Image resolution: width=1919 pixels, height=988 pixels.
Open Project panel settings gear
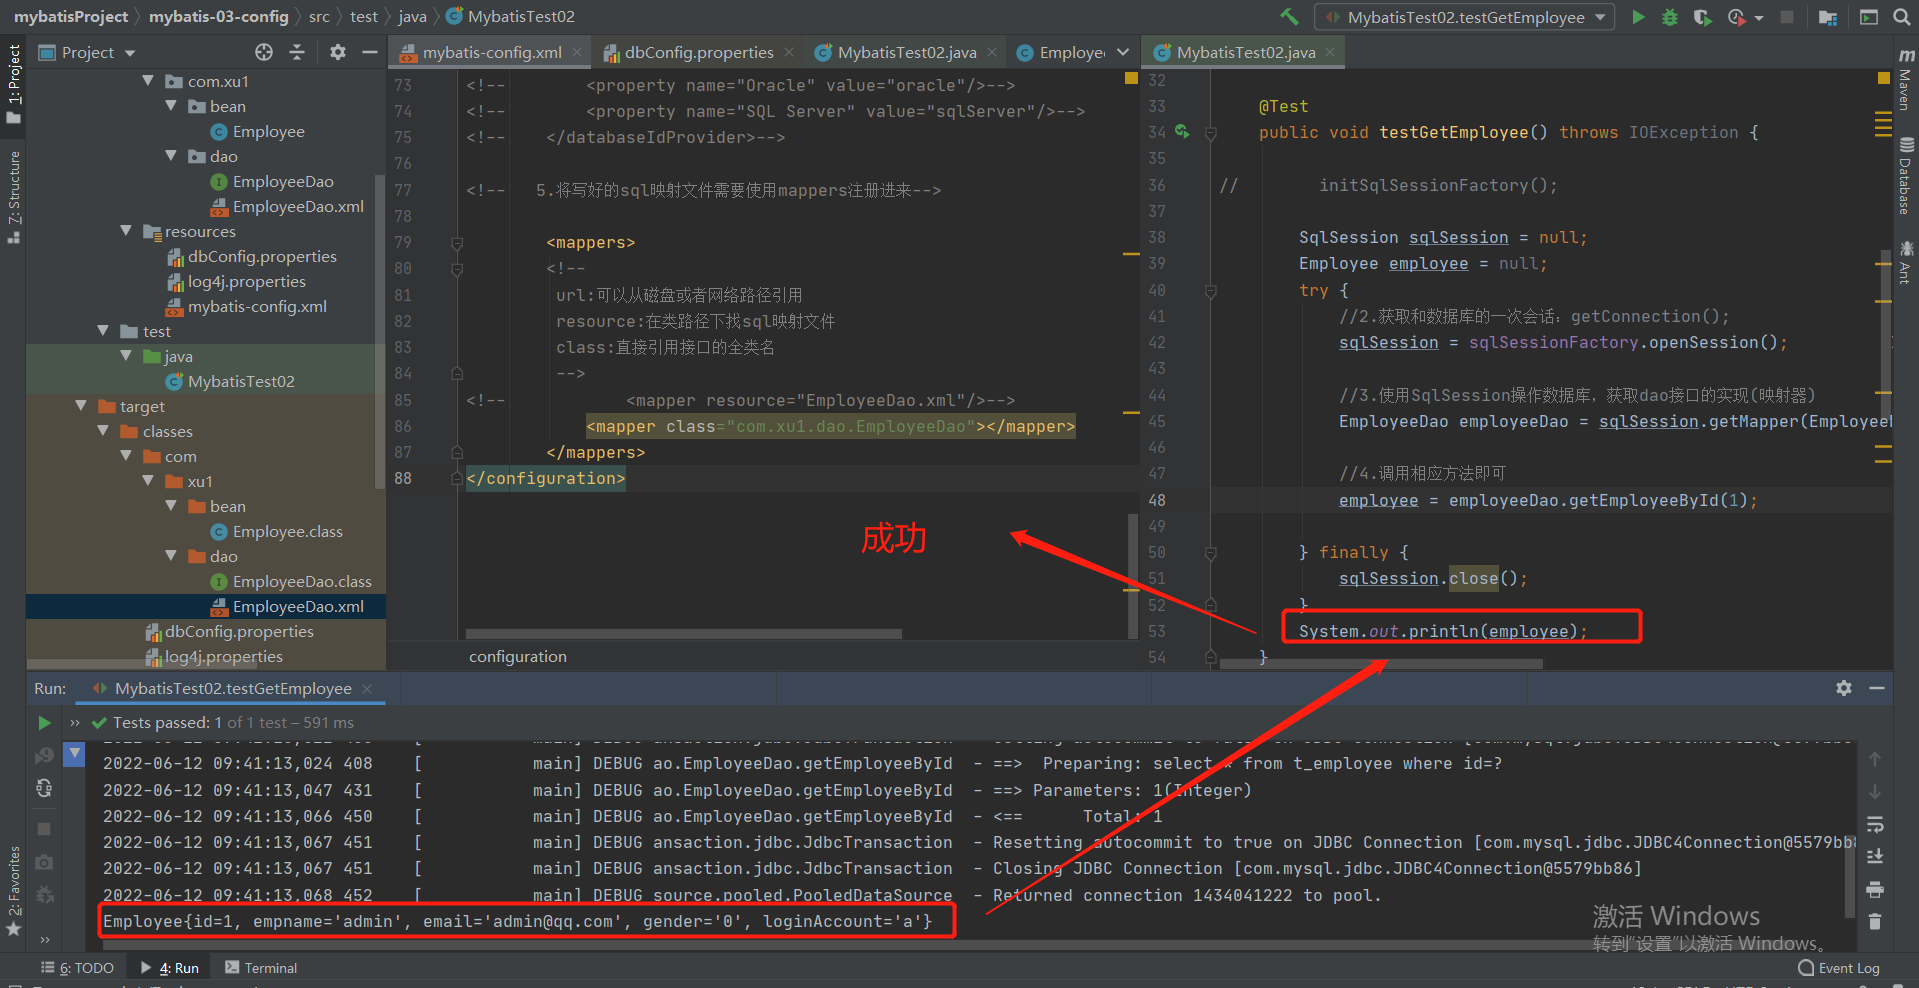coord(338,52)
